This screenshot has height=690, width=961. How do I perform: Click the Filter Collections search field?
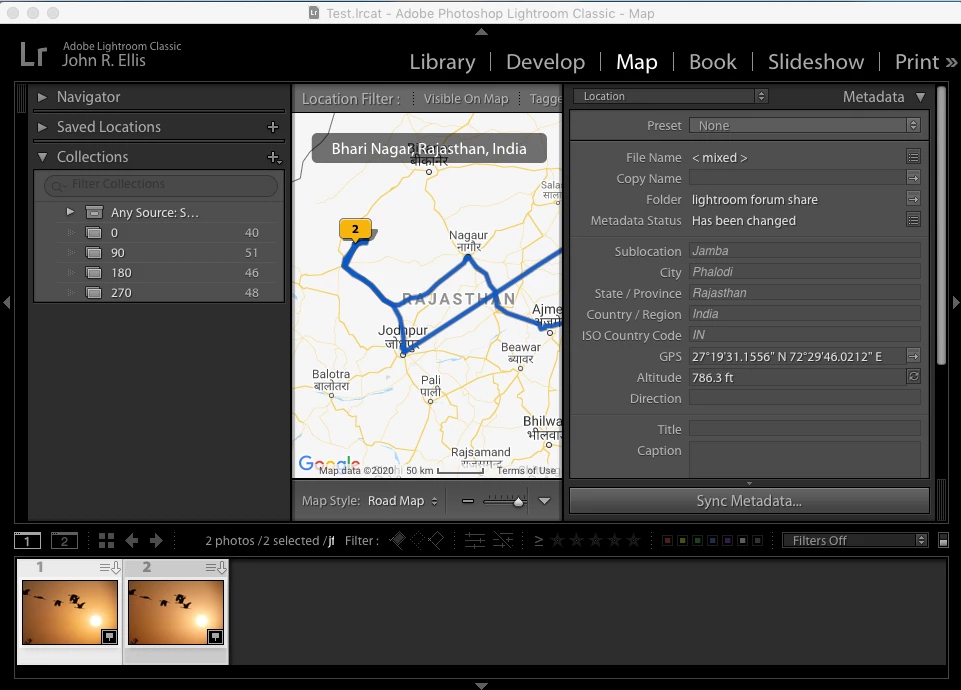[x=161, y=184]
